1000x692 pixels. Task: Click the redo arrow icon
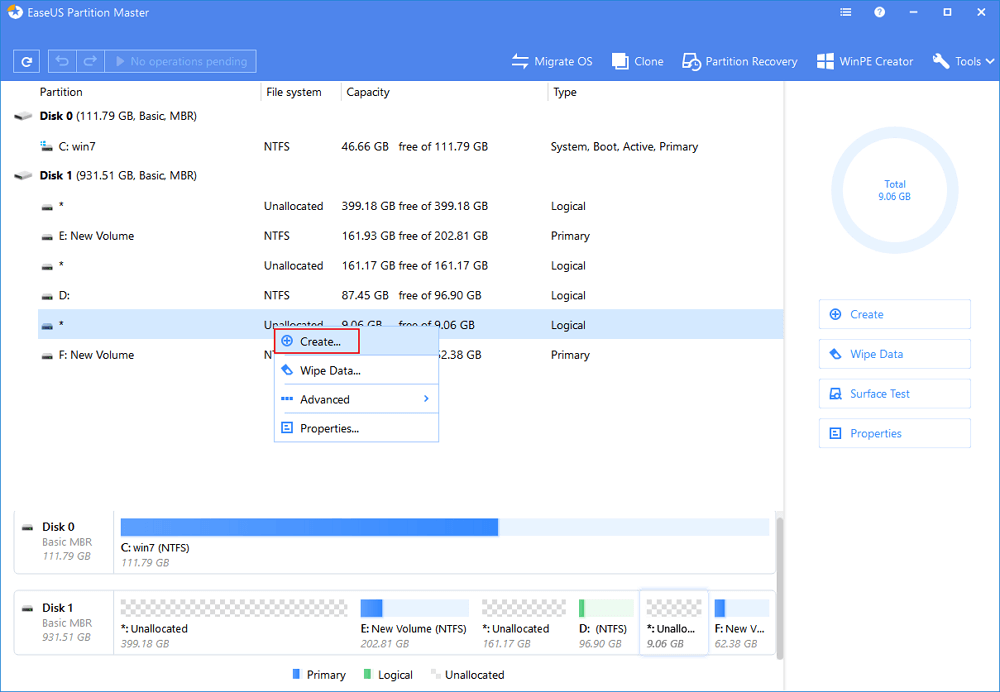click(88, 62)
